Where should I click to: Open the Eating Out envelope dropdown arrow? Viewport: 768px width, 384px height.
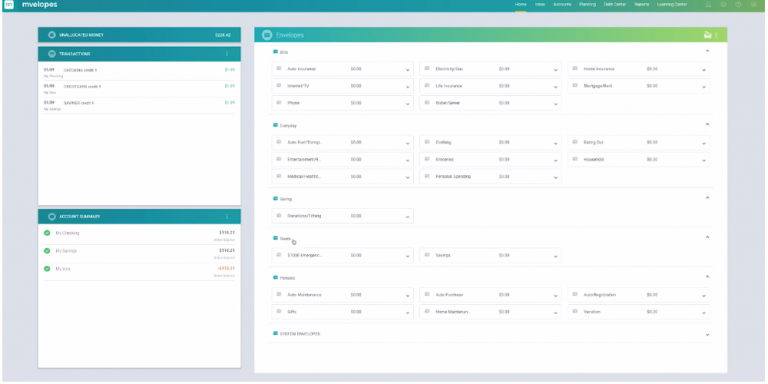704,144
